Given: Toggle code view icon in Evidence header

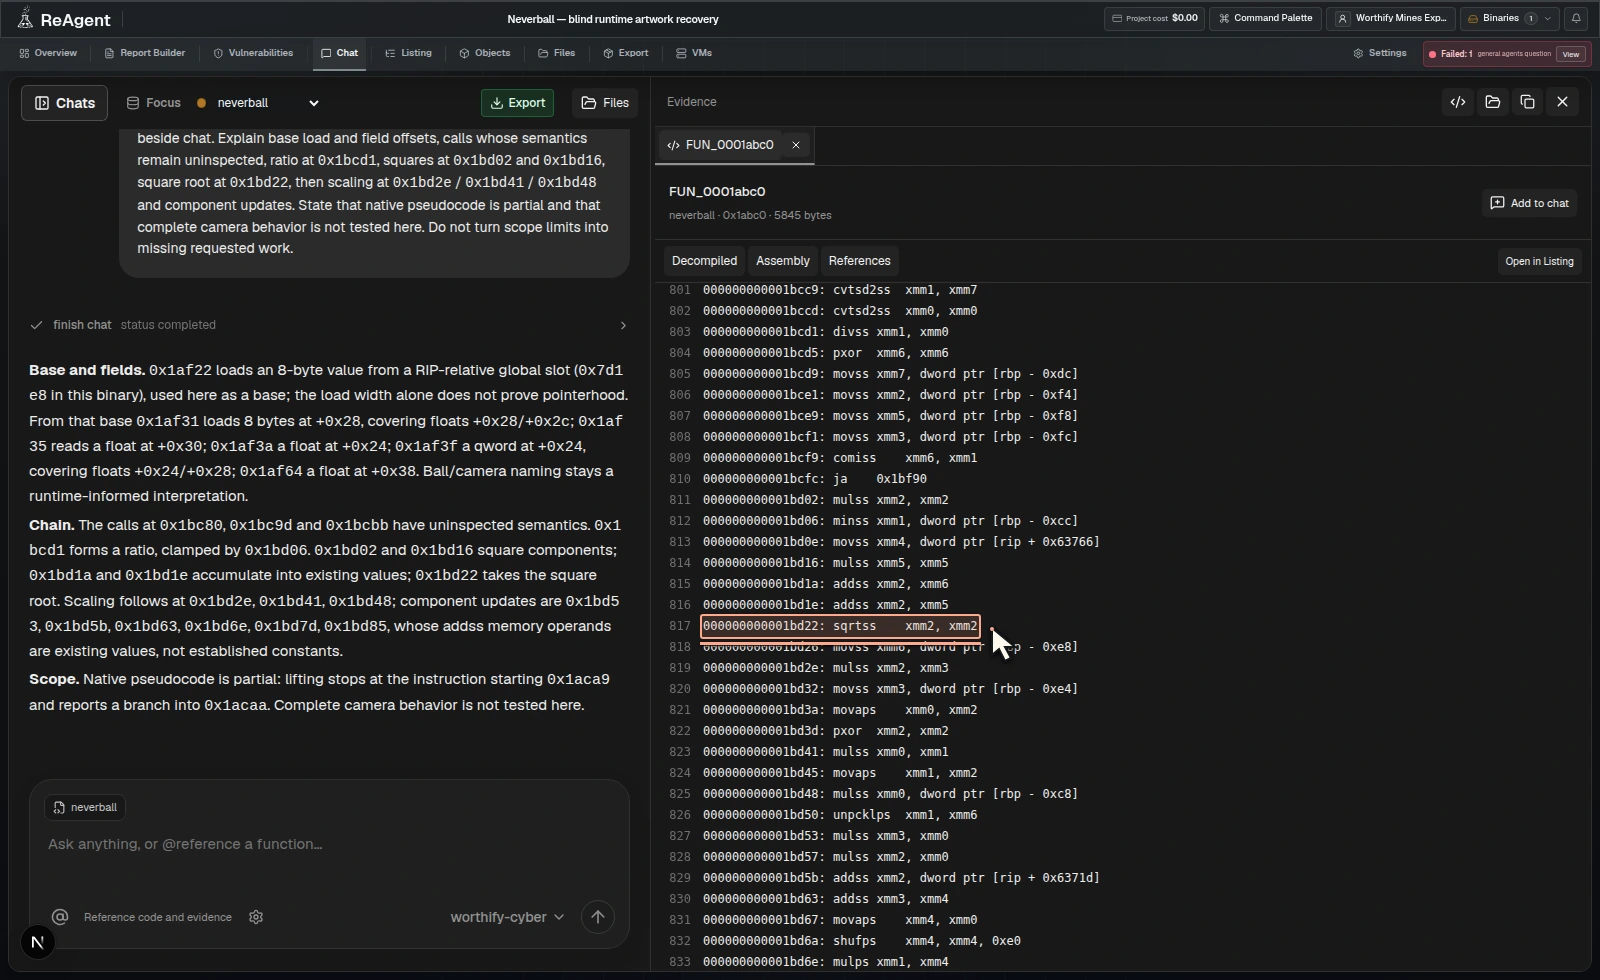Looking at the screenshot, I should tap(1458, 102).
